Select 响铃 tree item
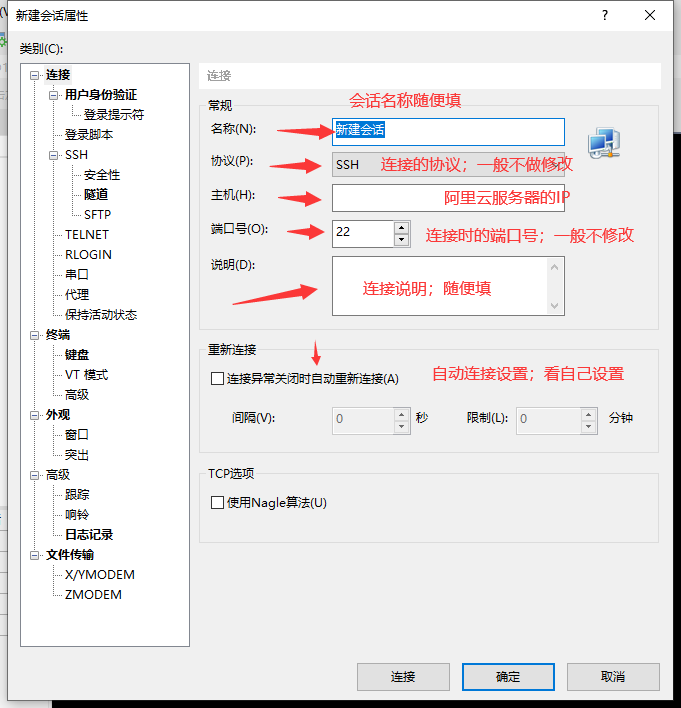The image size is (681, 708). [77, 515]
